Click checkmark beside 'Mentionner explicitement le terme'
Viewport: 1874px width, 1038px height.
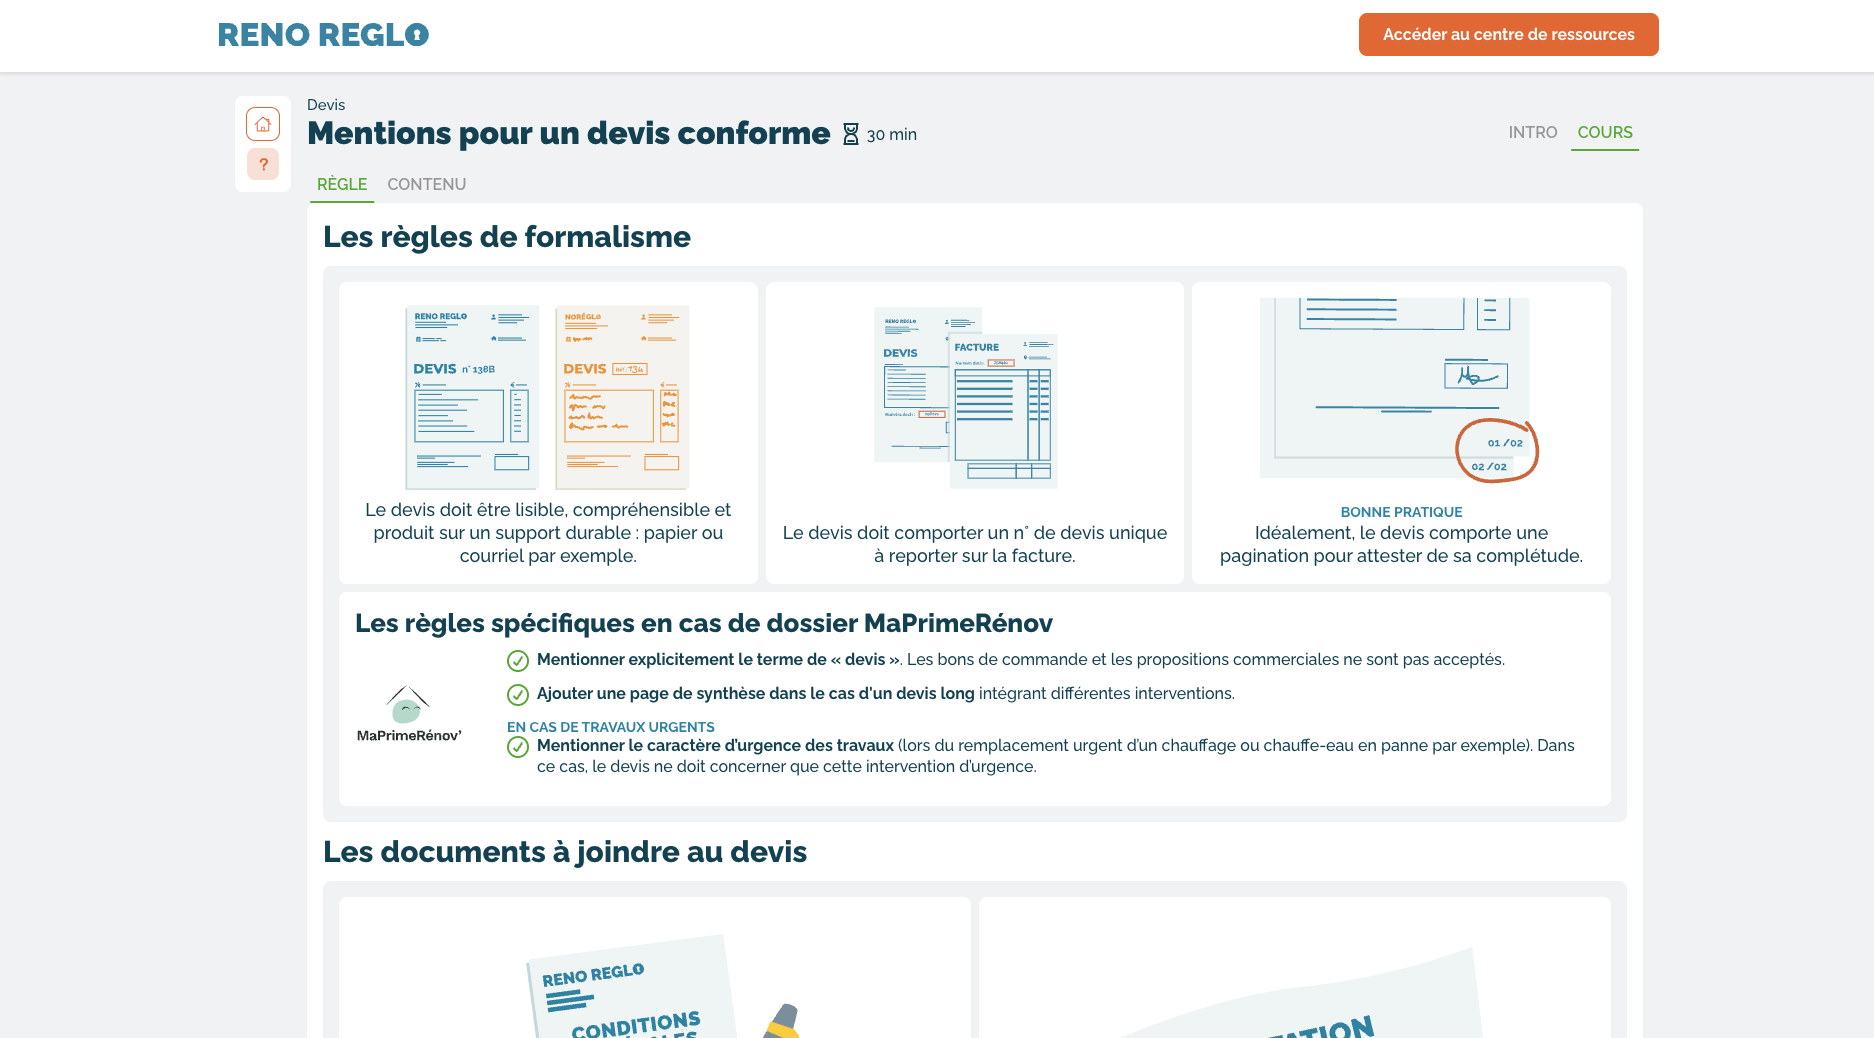pos(518,661)
